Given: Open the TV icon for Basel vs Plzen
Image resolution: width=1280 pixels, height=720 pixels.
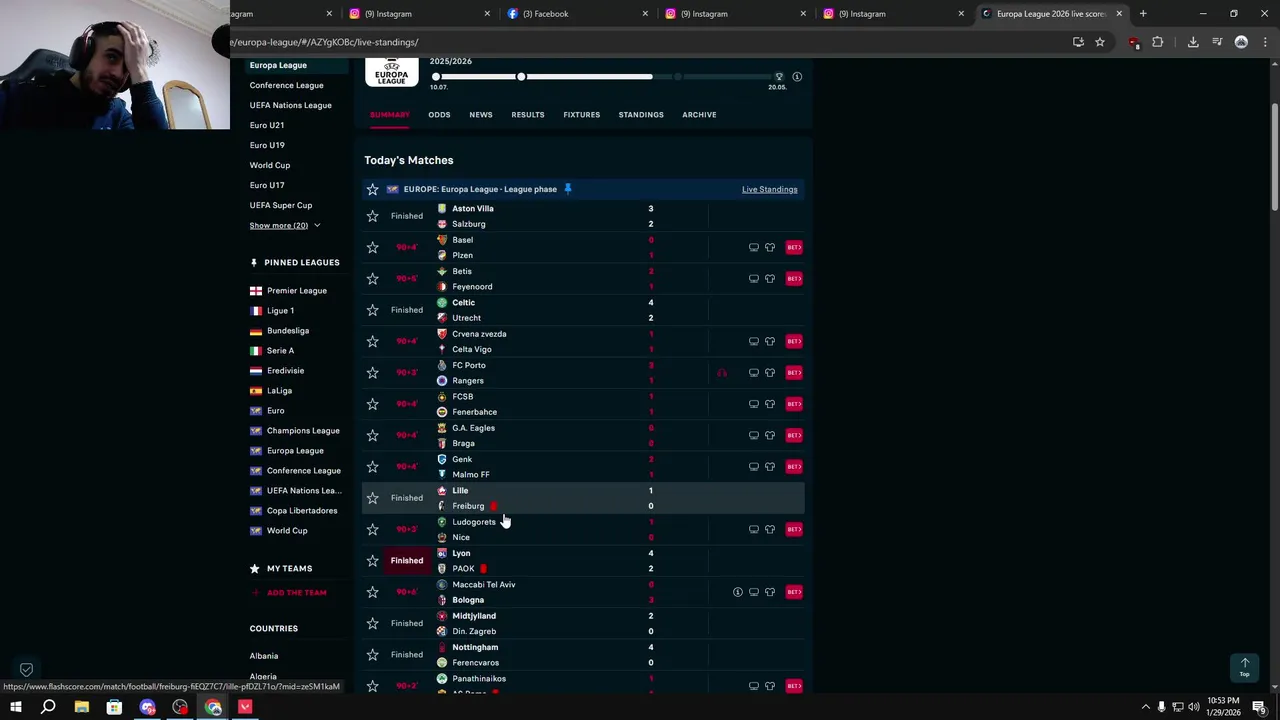Looking at the screenshot, I should 754,247.
